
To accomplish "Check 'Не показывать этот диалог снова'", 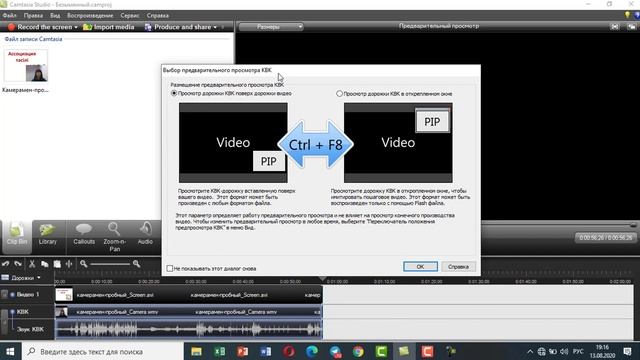I will pyautogui.click(x=170, y=268).
